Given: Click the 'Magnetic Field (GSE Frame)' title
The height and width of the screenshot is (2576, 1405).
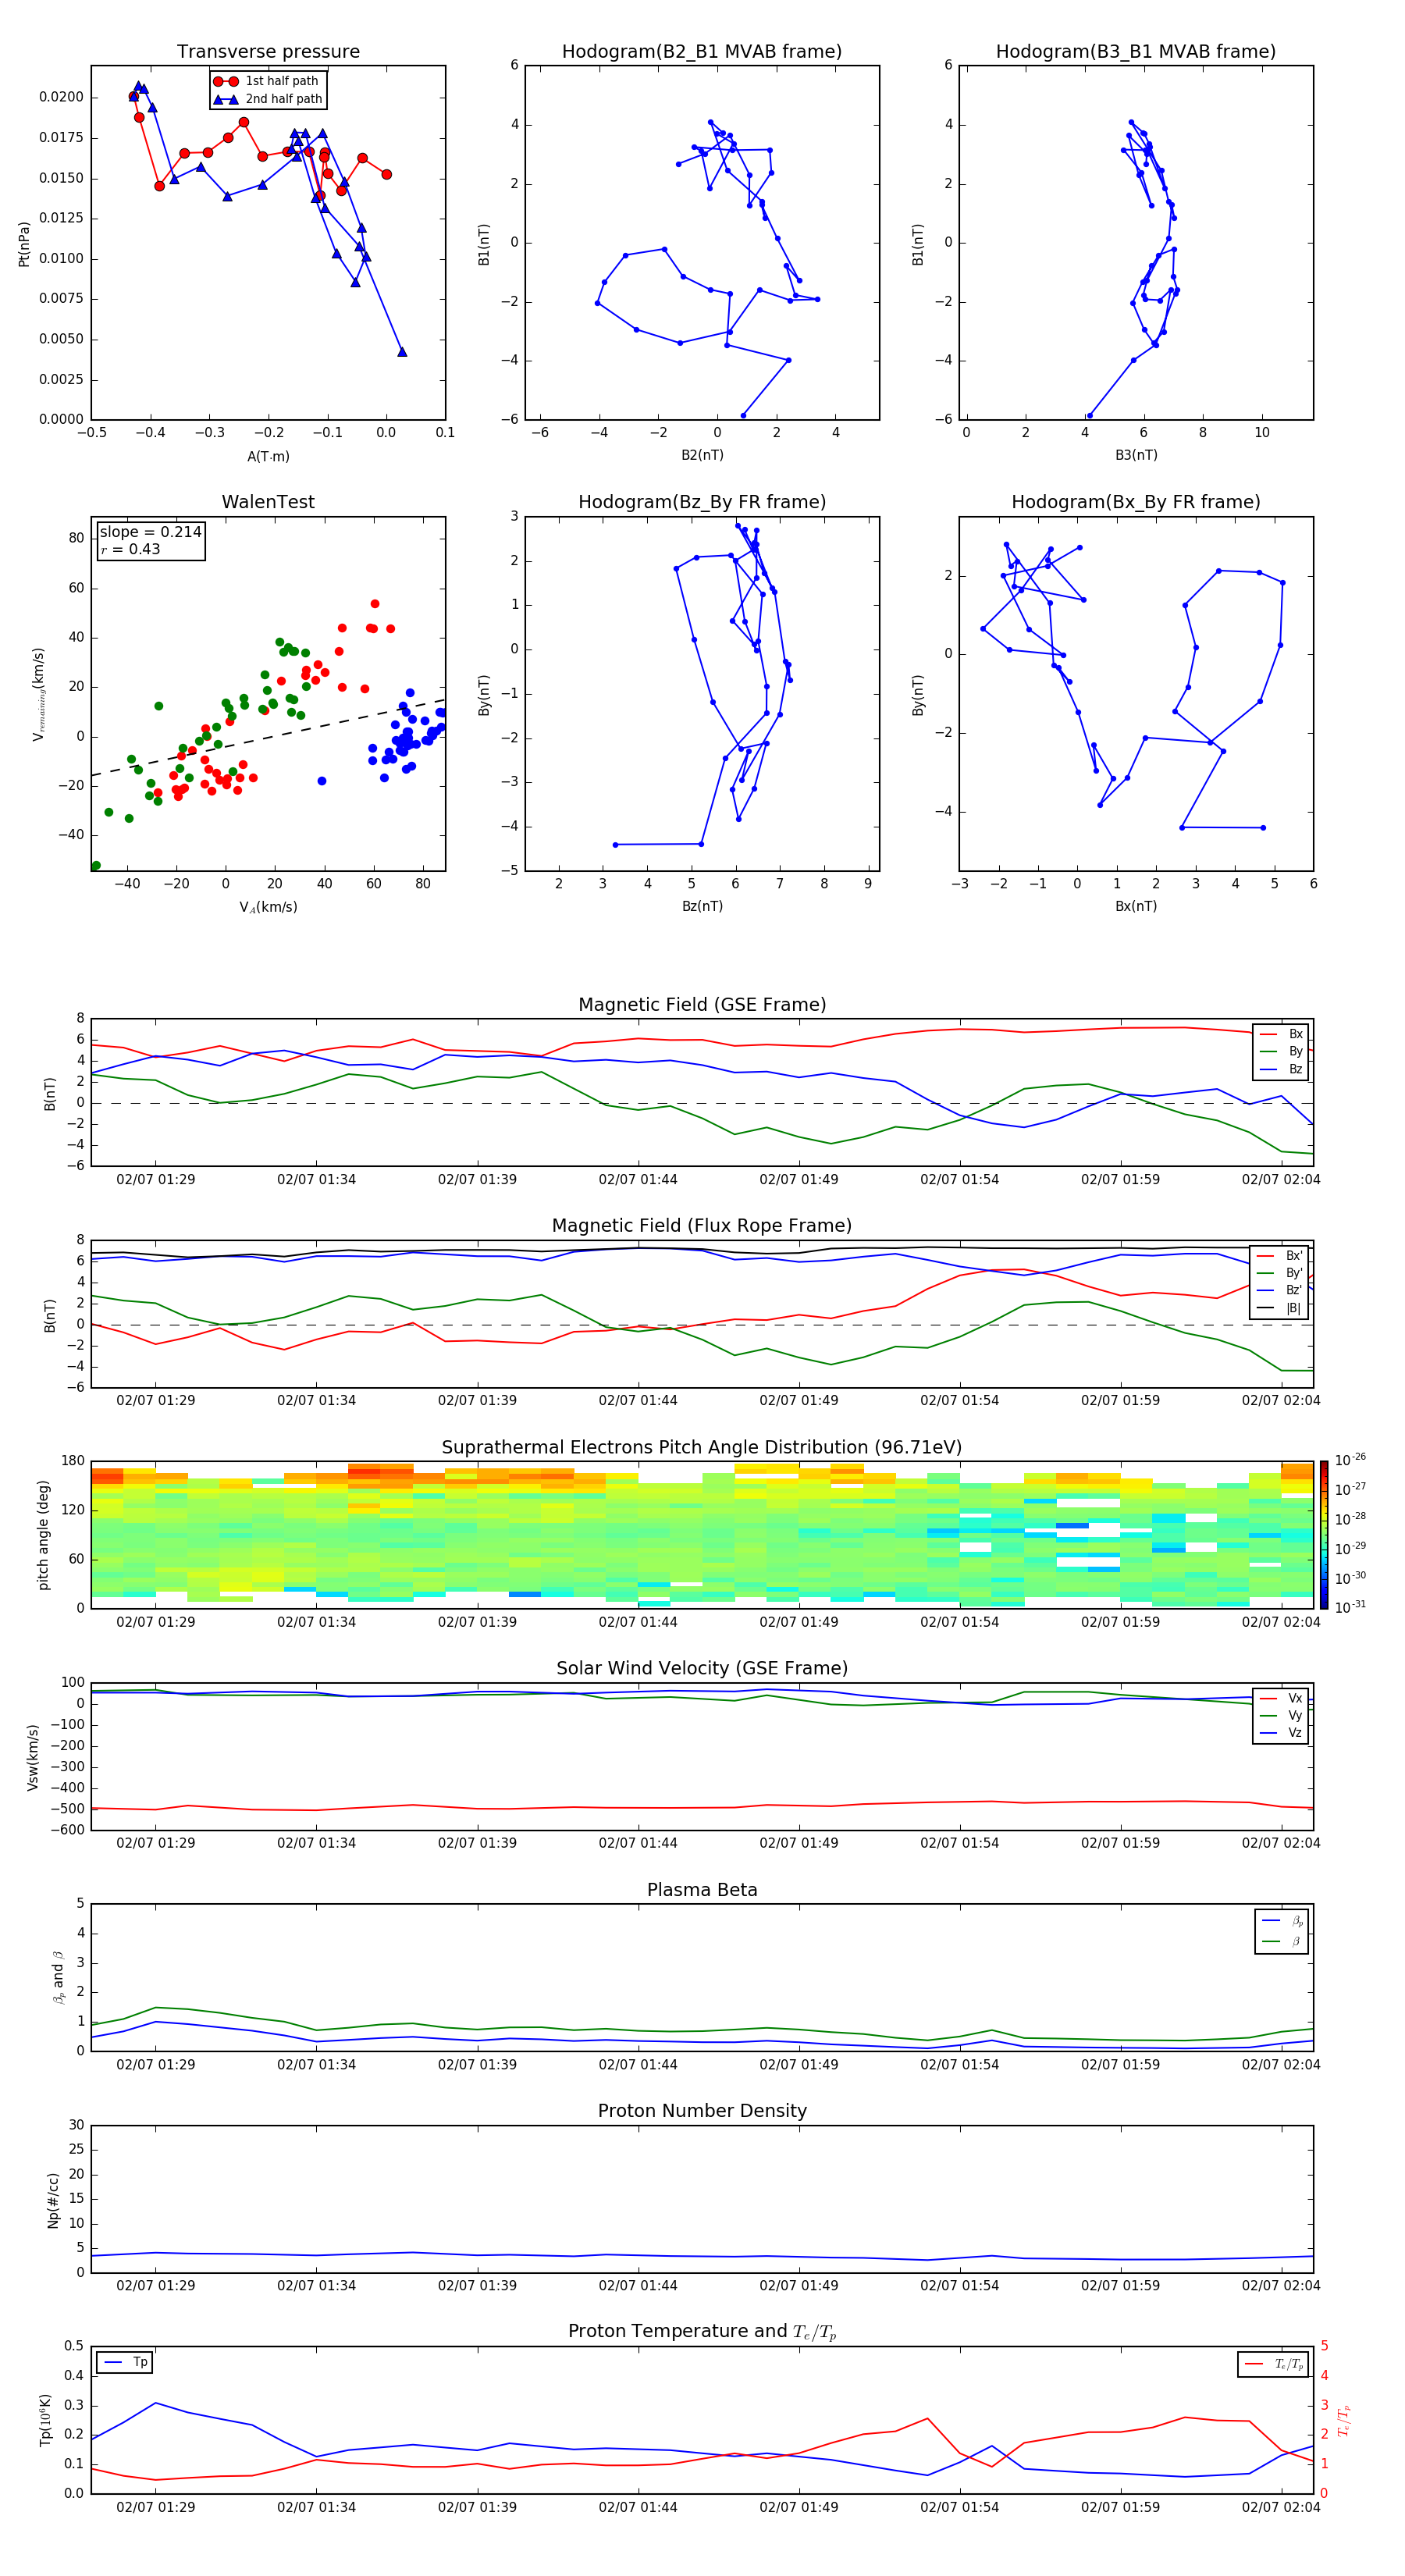Looking at the screenshot, I should pos(702,1005).
